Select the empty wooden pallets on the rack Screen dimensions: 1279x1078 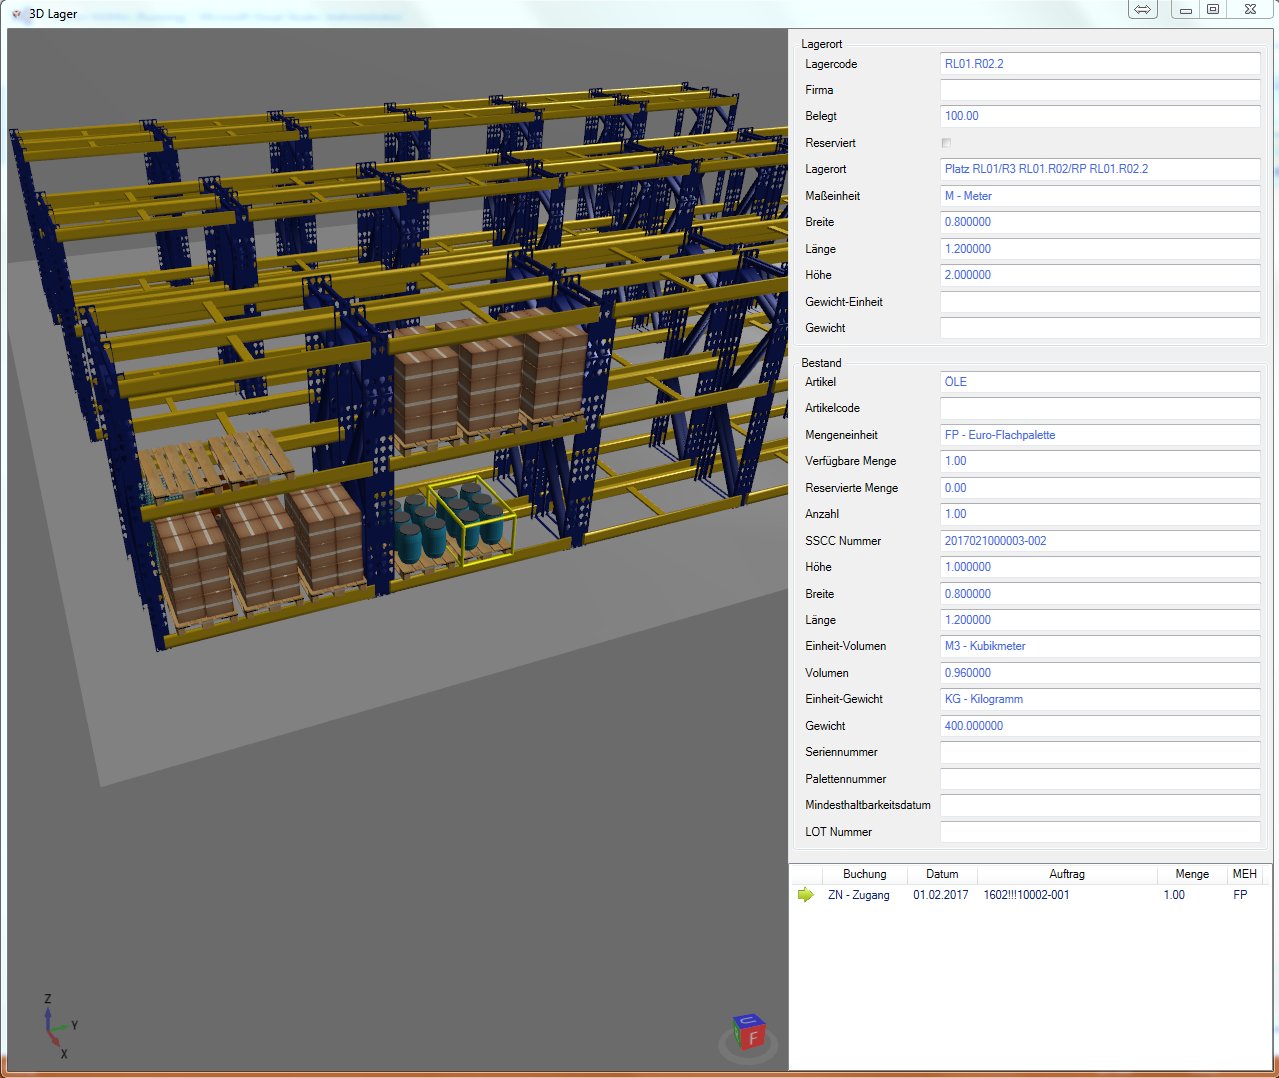214,461
